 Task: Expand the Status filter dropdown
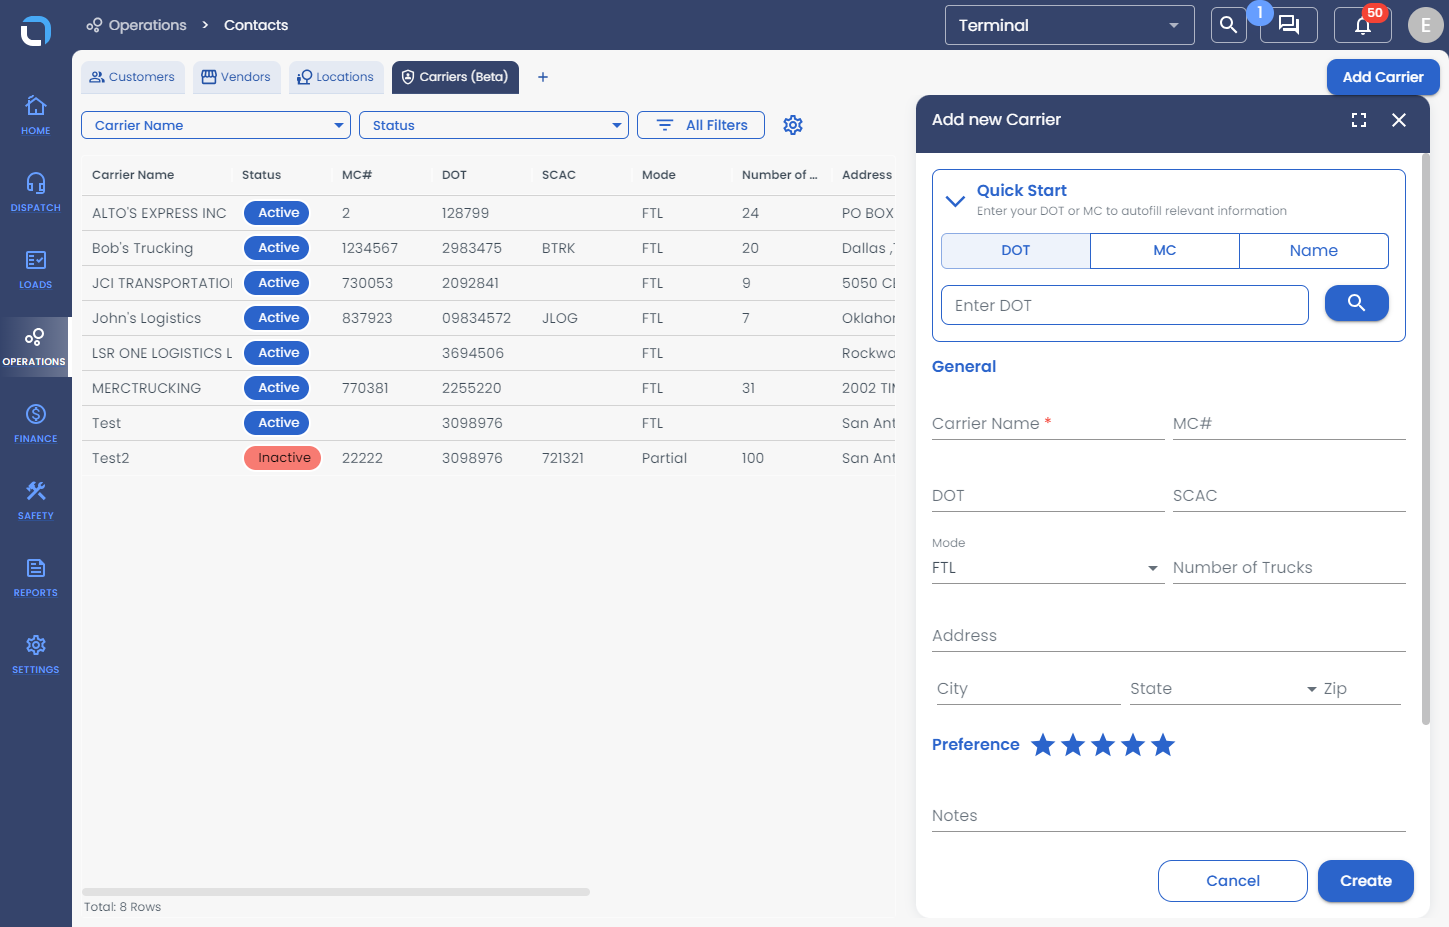coord(493,125)
